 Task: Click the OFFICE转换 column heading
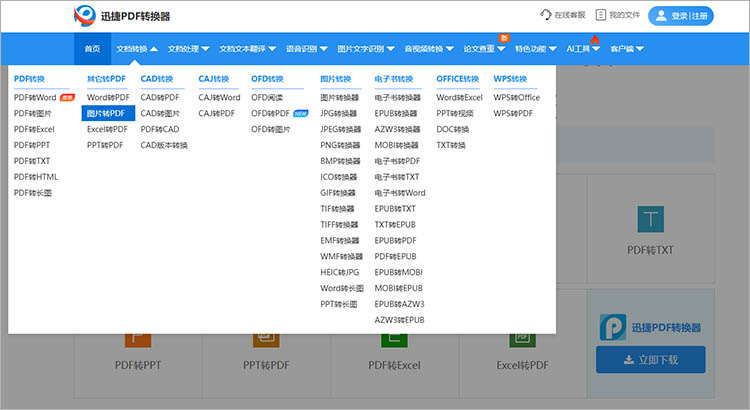coord(457,79)
